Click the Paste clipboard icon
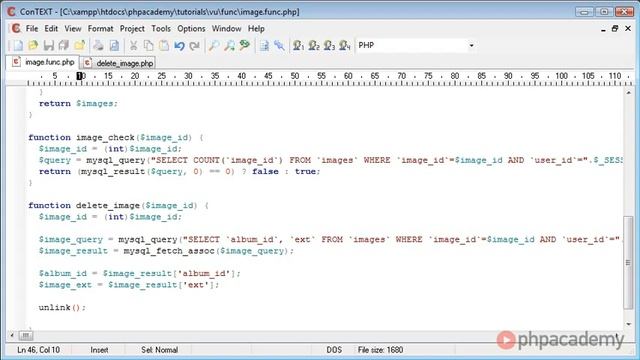The width and height of the screenshot is (640, 360). click(x=164, y=45)
